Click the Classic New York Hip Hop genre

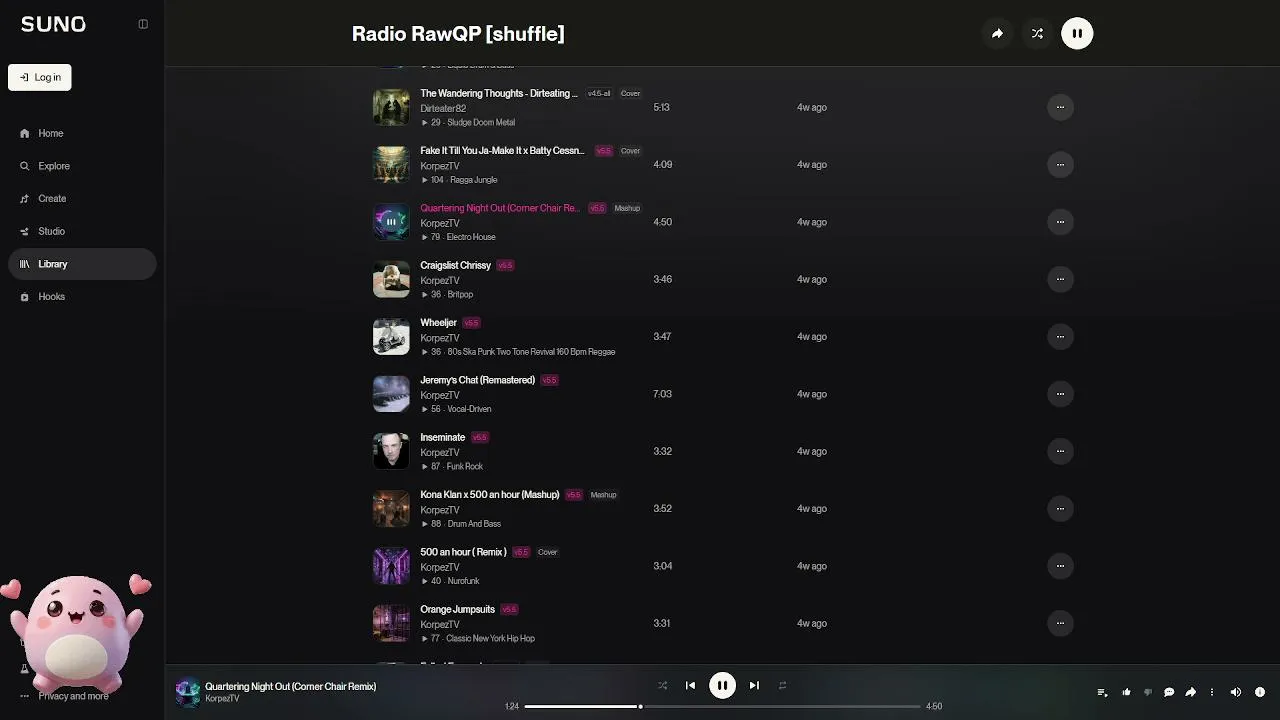click(x=490, y=639)
